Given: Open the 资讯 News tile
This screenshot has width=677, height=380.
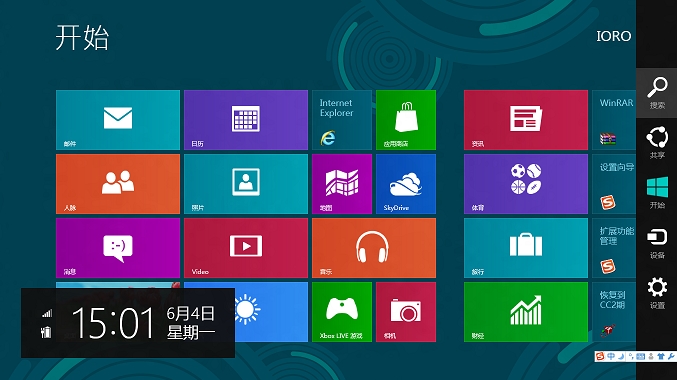Looking at the screenshot, I should pyautogui.click(x=526, y=120).
